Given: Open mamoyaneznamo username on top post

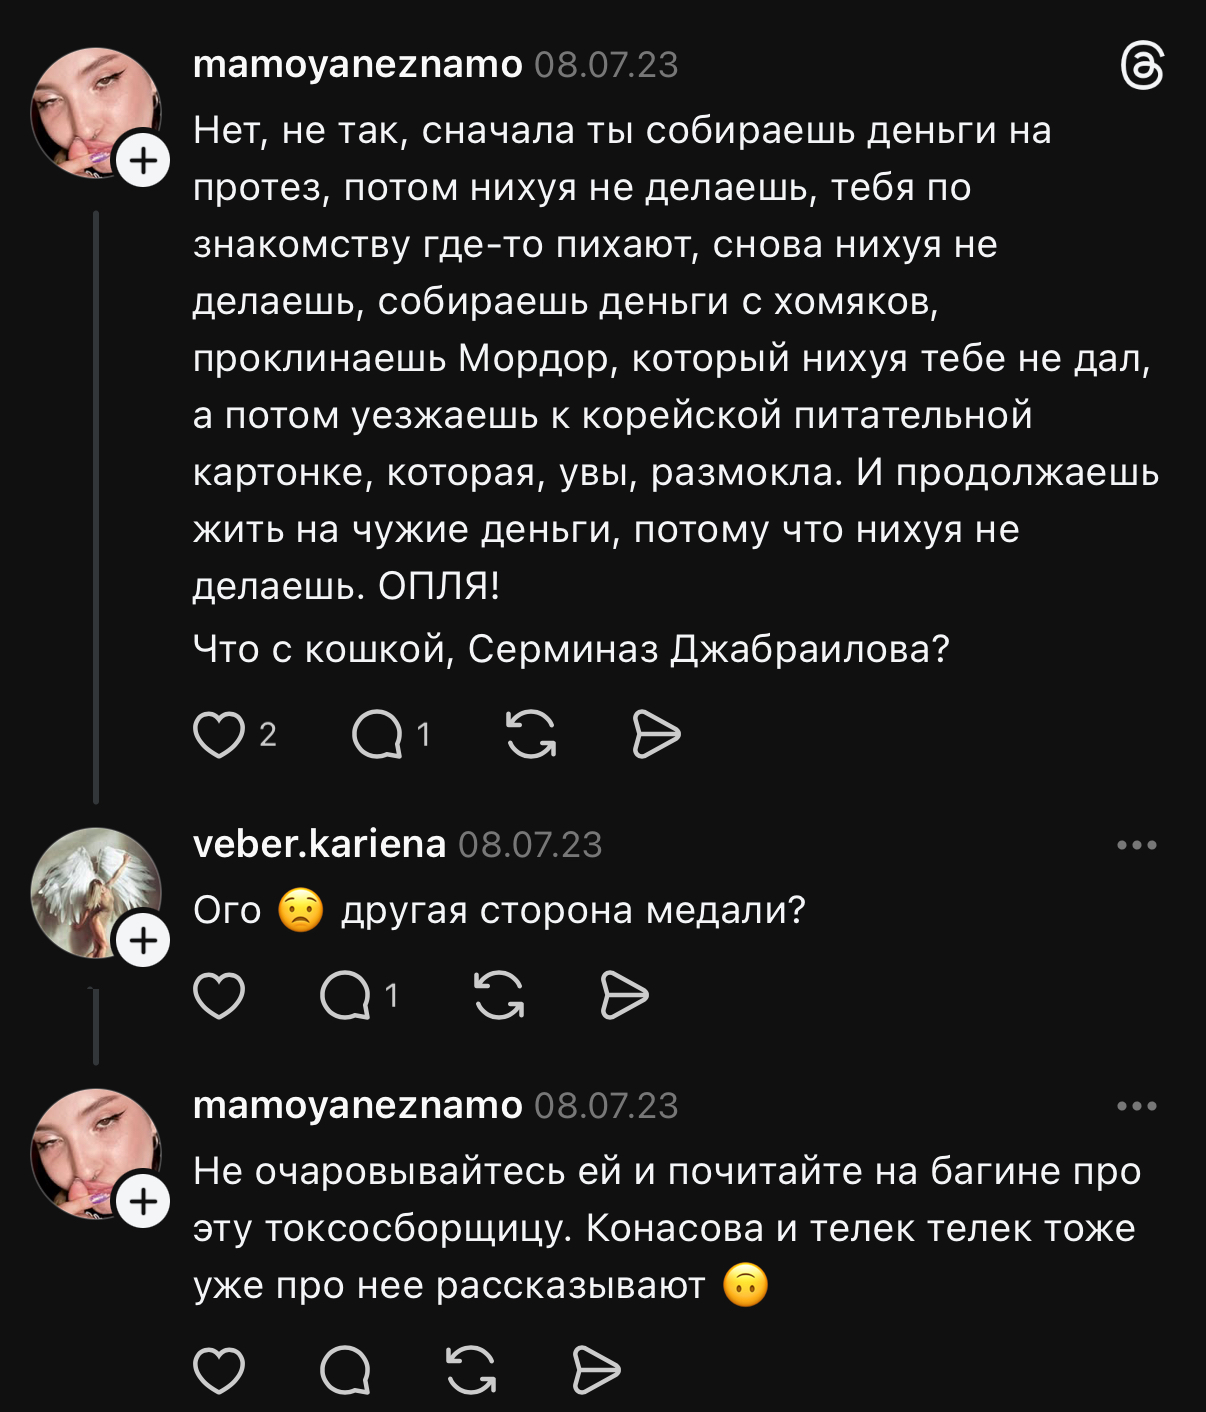Looking at the screenshot, I should click(357, 64).
